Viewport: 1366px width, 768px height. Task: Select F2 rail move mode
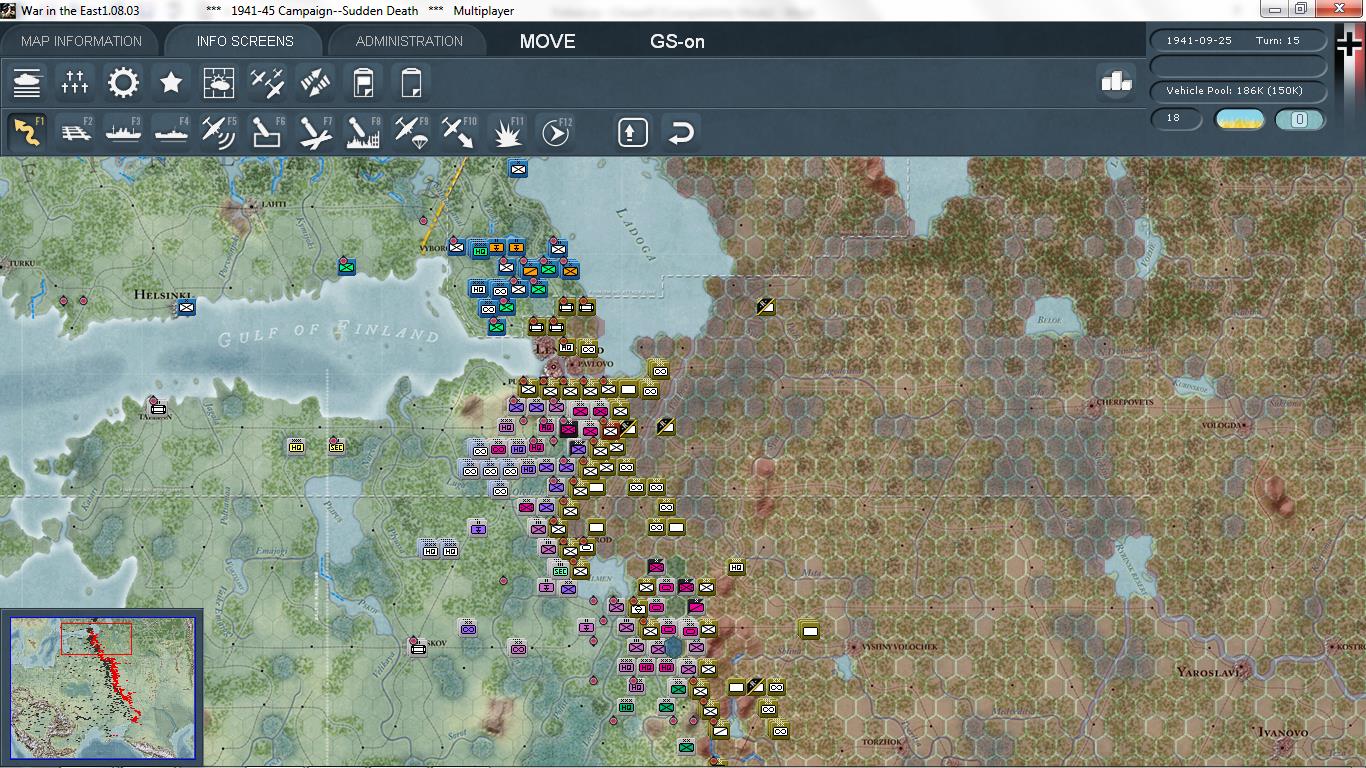75,132
